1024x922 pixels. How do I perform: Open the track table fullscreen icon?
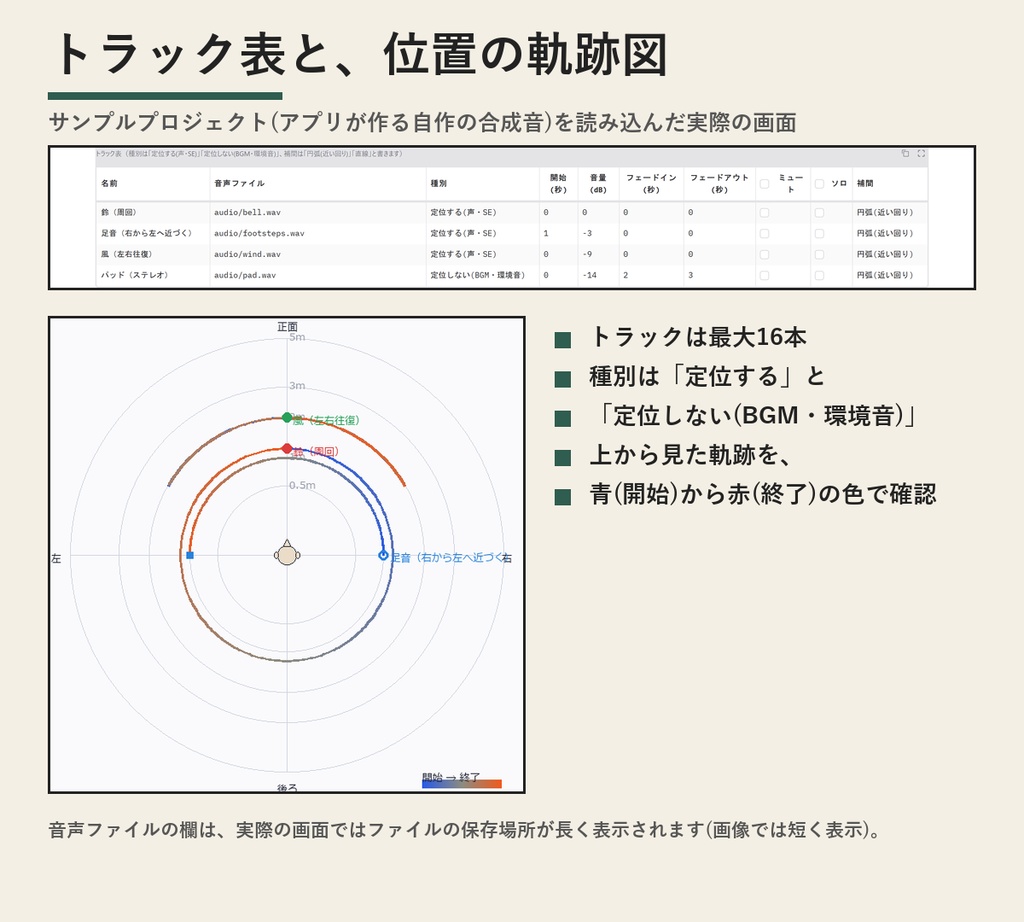pos(921,153)
